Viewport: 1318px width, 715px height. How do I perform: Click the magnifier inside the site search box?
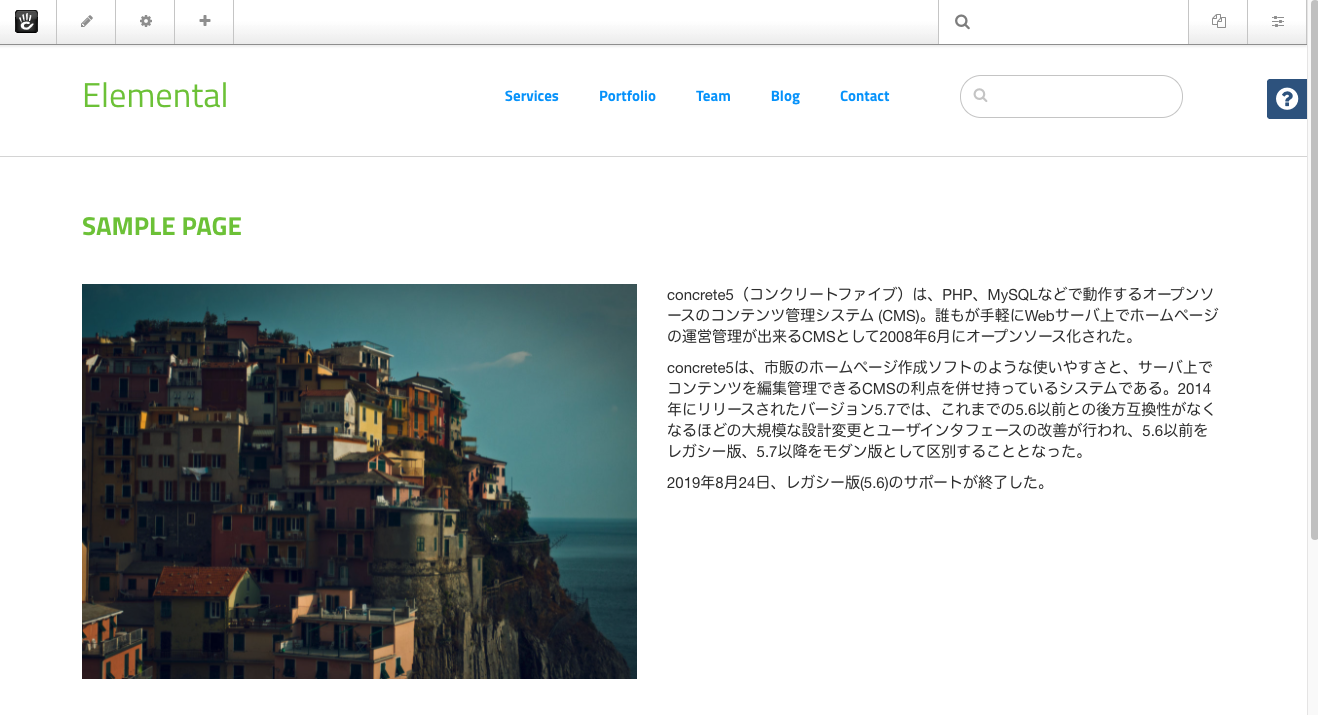pos(980,96)
